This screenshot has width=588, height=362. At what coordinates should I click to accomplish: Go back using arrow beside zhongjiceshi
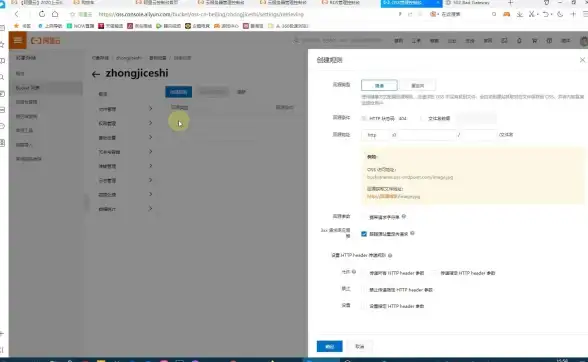(x=96, y=74)
